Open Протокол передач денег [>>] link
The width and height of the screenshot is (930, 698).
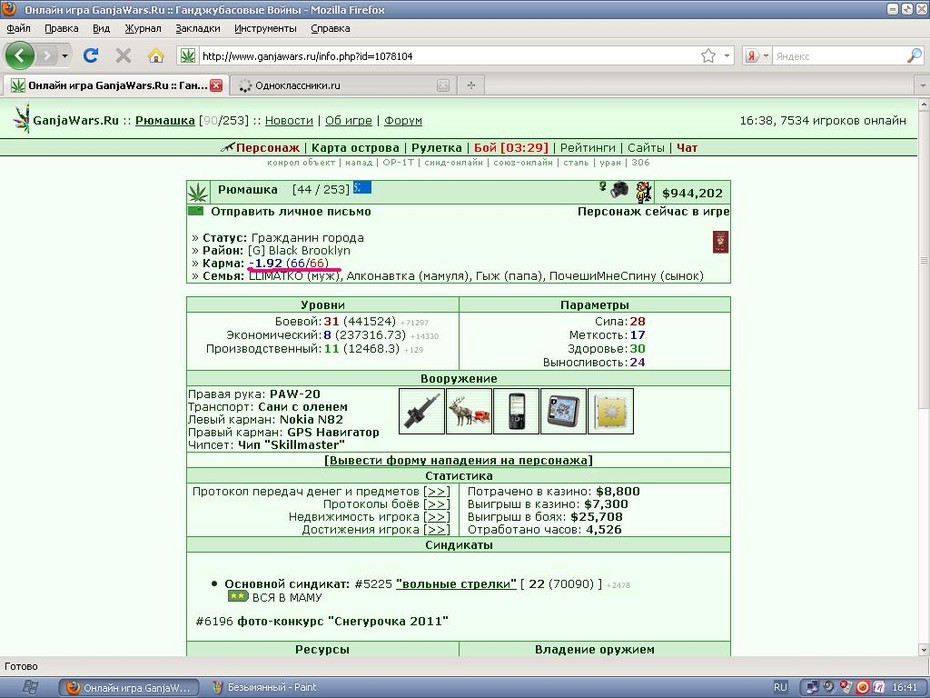(x=437, y=491)
